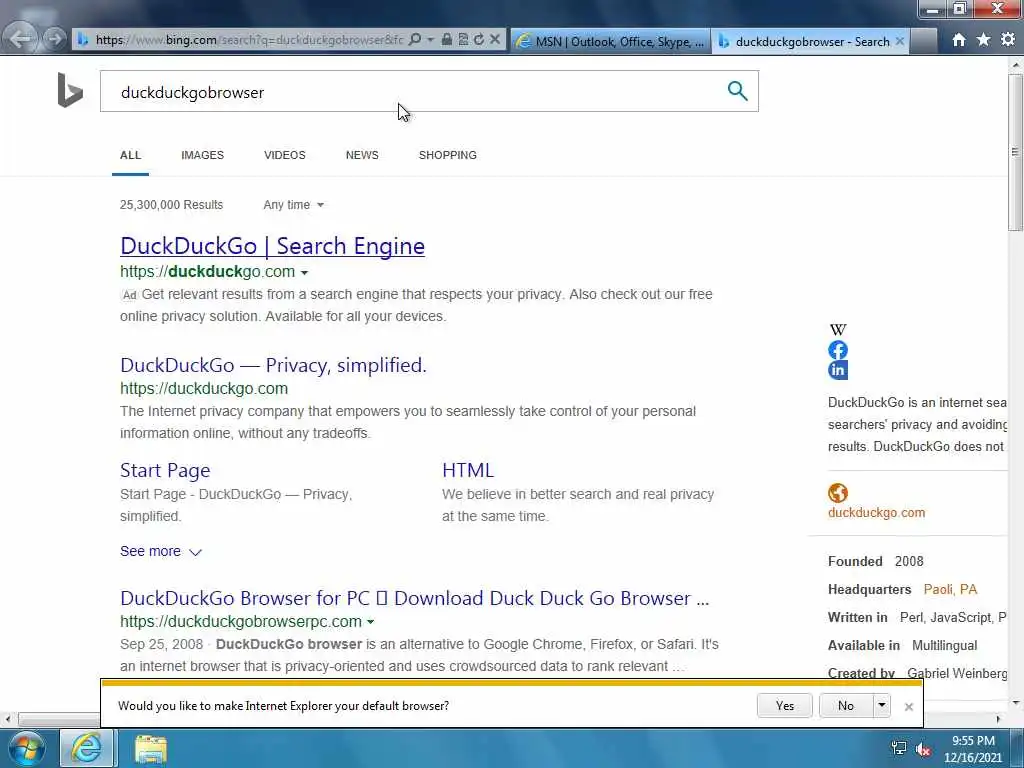Click the orange globe website icon
The width and height of the screenshot is (1024, 768).
[838, 492]
